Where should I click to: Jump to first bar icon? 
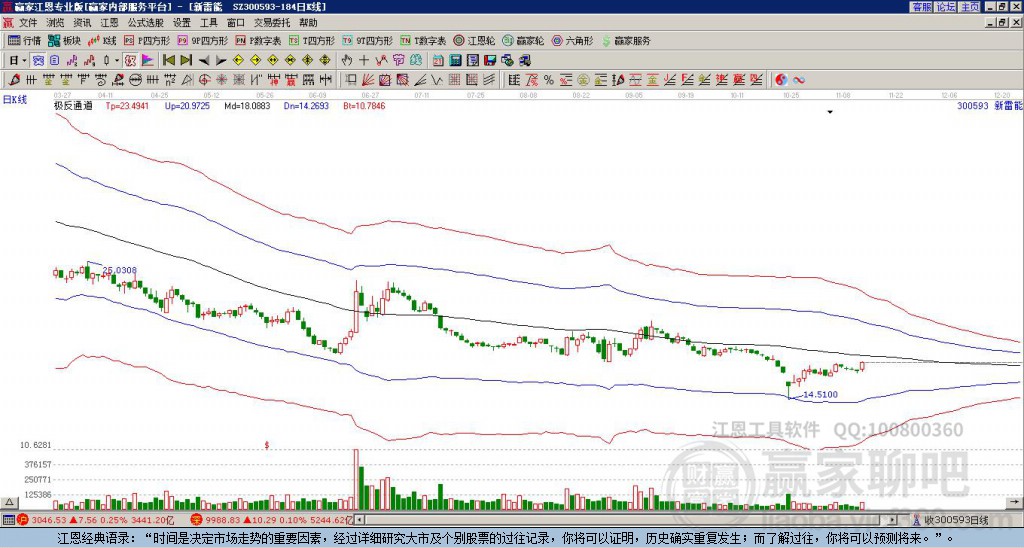168,60
